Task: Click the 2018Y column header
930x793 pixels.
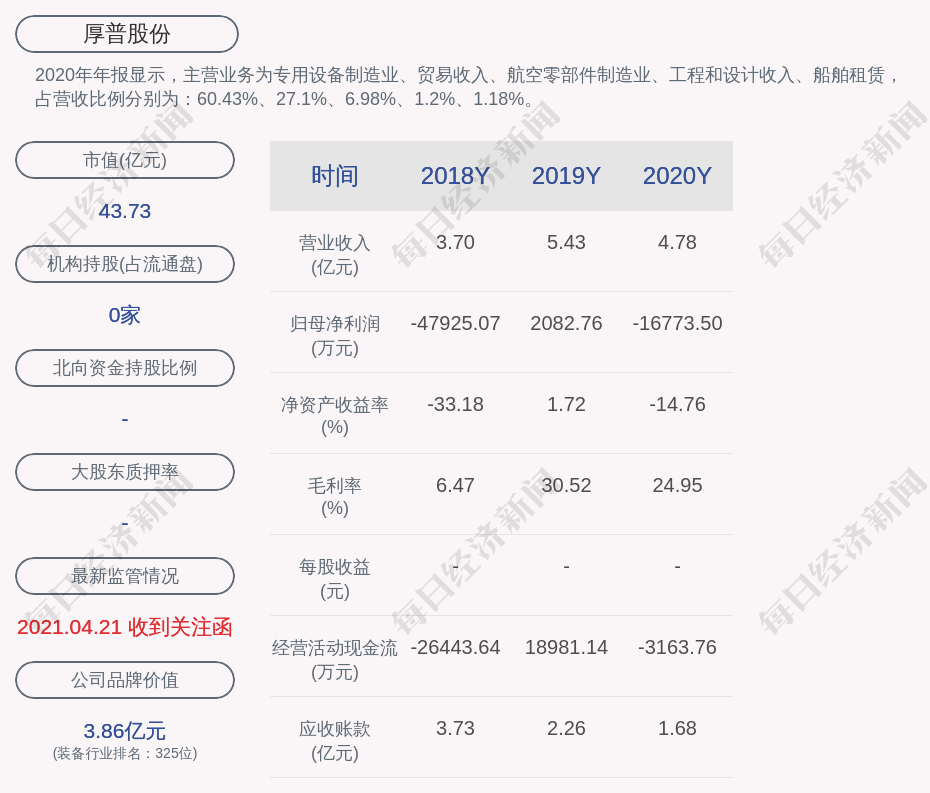Action: click(x=456, y=176)
